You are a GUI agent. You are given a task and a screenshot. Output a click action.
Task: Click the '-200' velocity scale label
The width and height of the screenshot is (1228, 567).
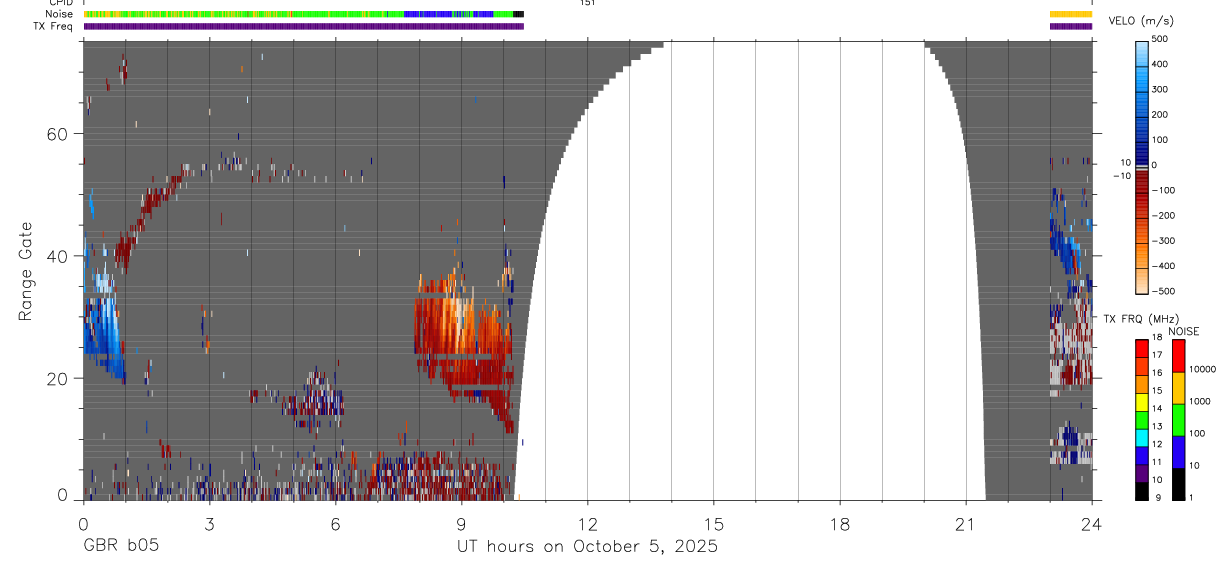point(1163,215)
